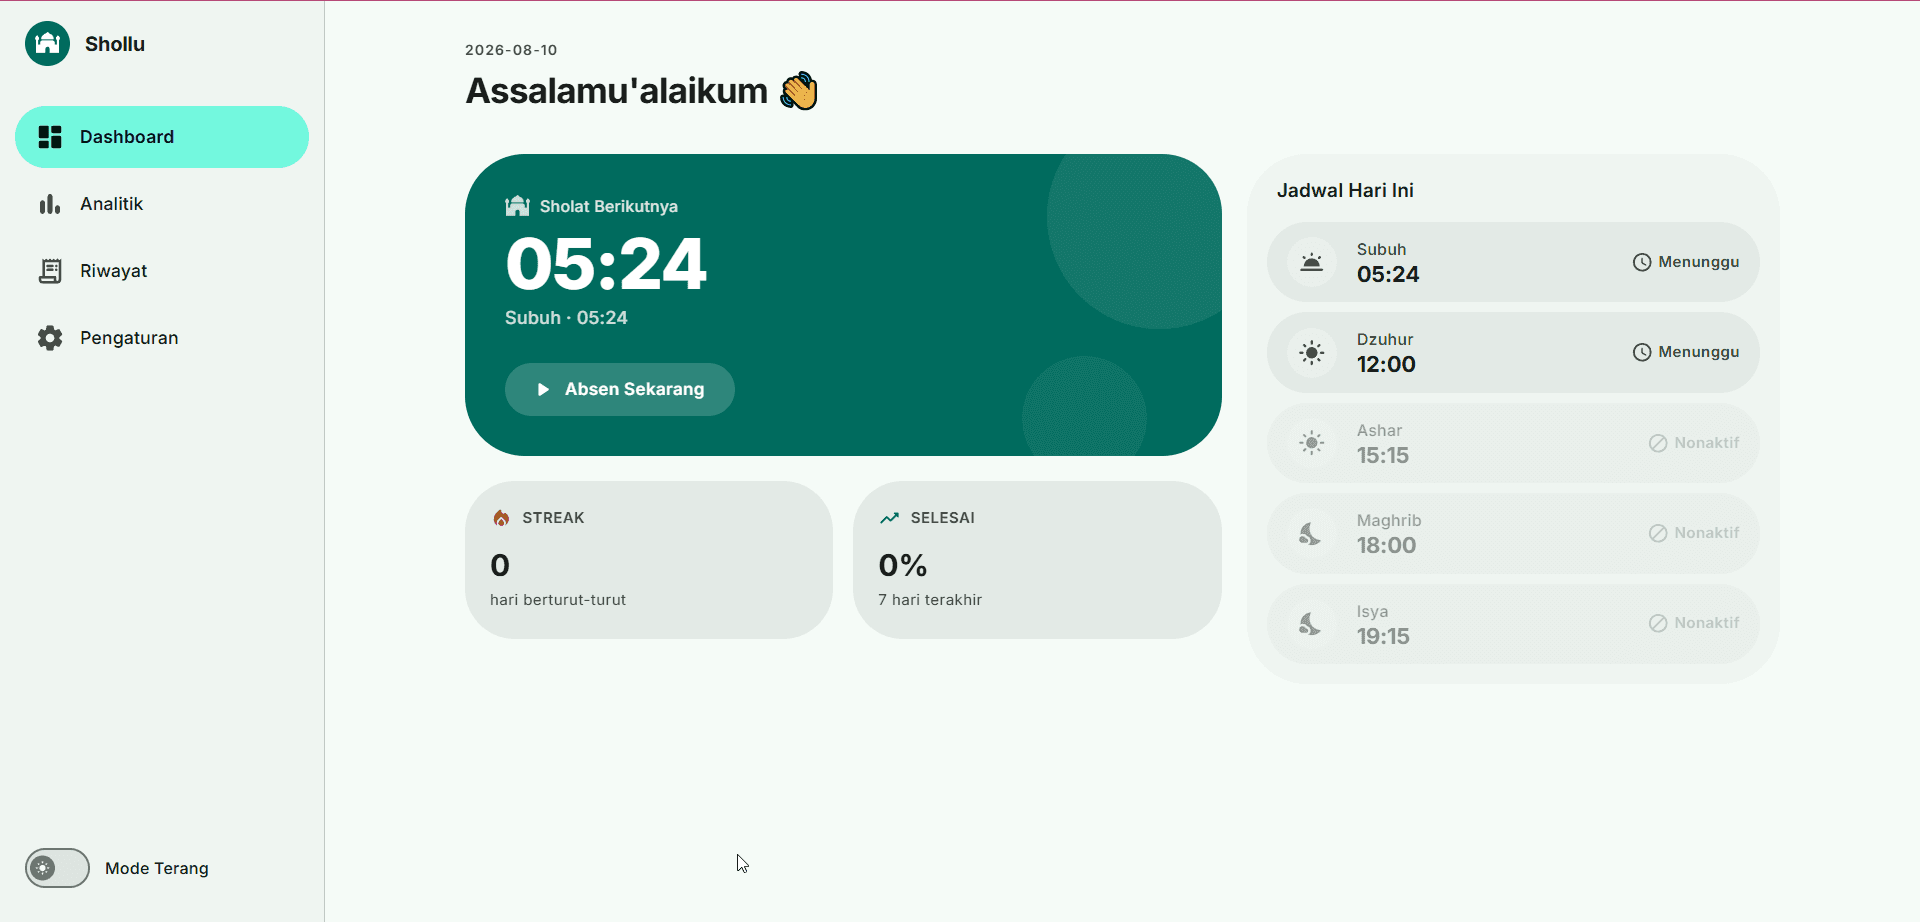This screenshot has width=1920, height=922.
Task: Select the Dzuhur 12:00 schedule row
Action: [x=1513, y=352]
